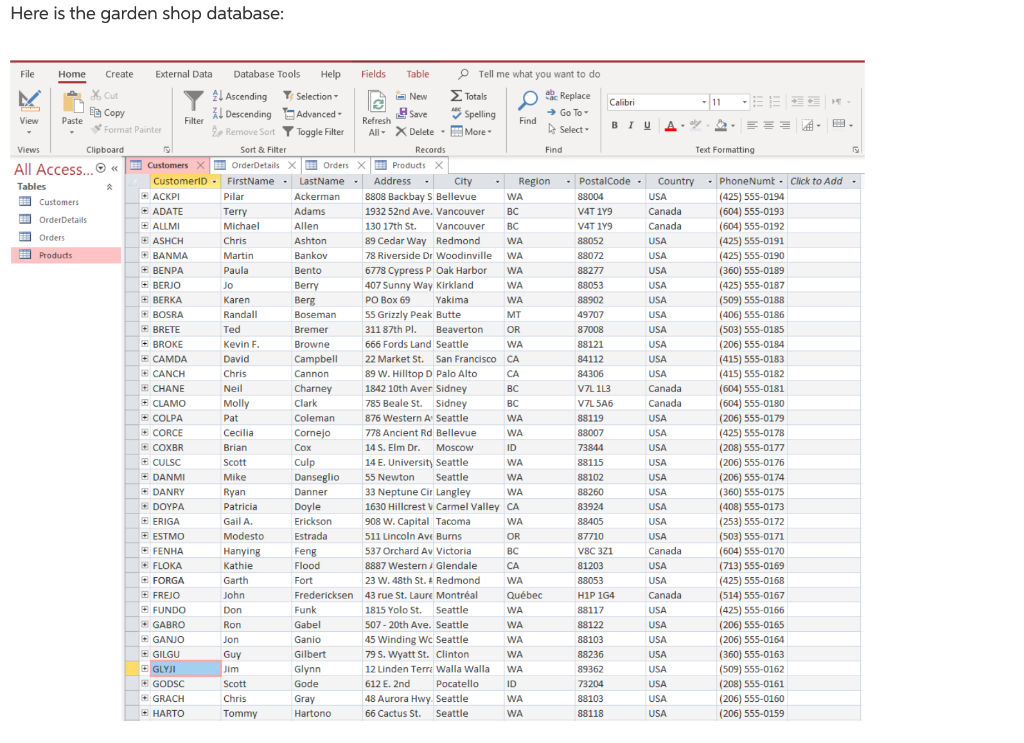Expand the ACKPI record subdatasheet

(144, 196)
